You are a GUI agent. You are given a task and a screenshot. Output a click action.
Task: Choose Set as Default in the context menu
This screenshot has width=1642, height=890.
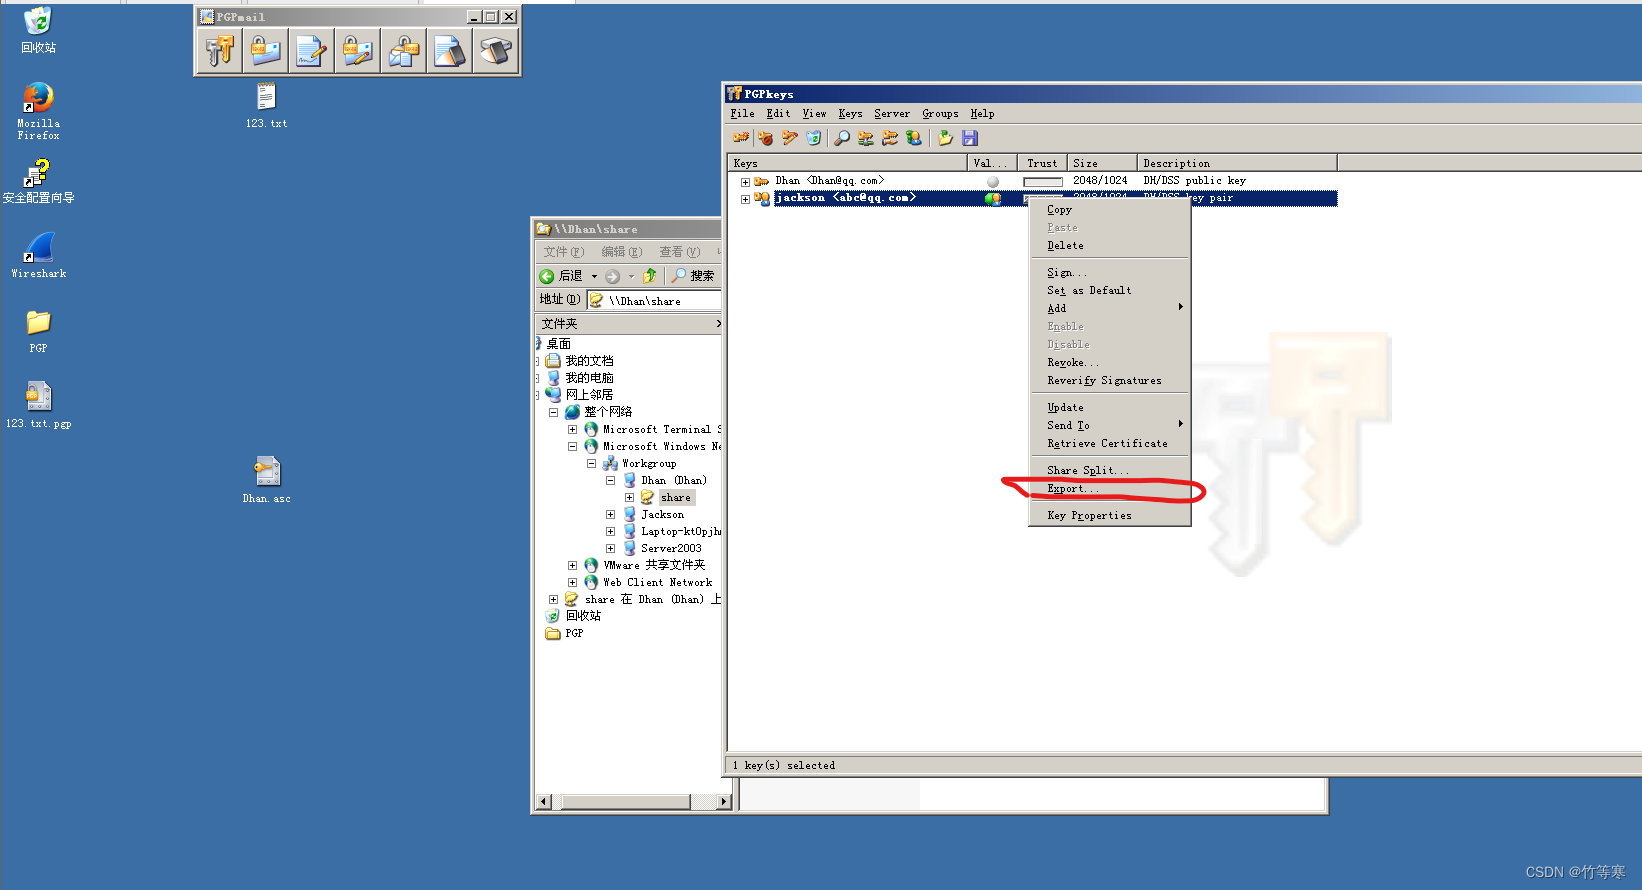[1110, 291]
